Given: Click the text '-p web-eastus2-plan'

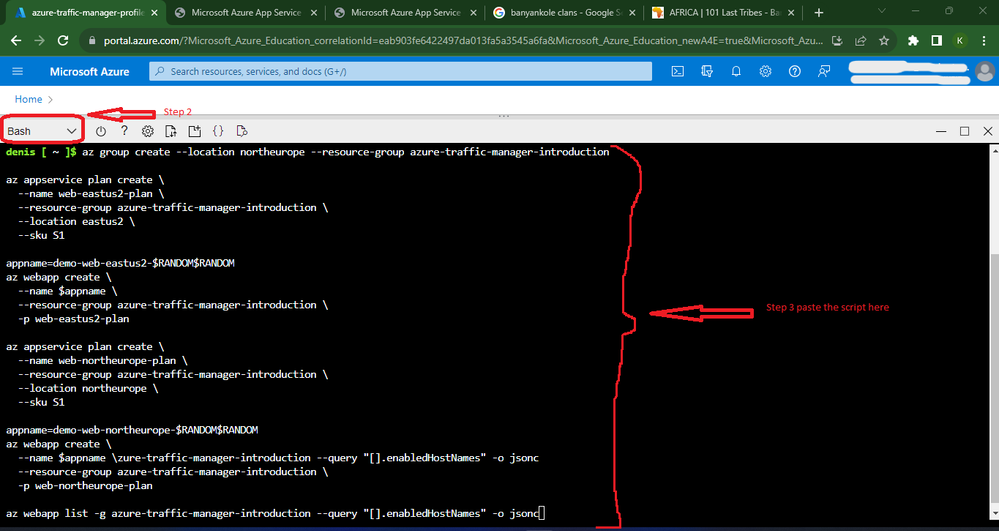Looking at the screenshot, I should coord(74,318).
